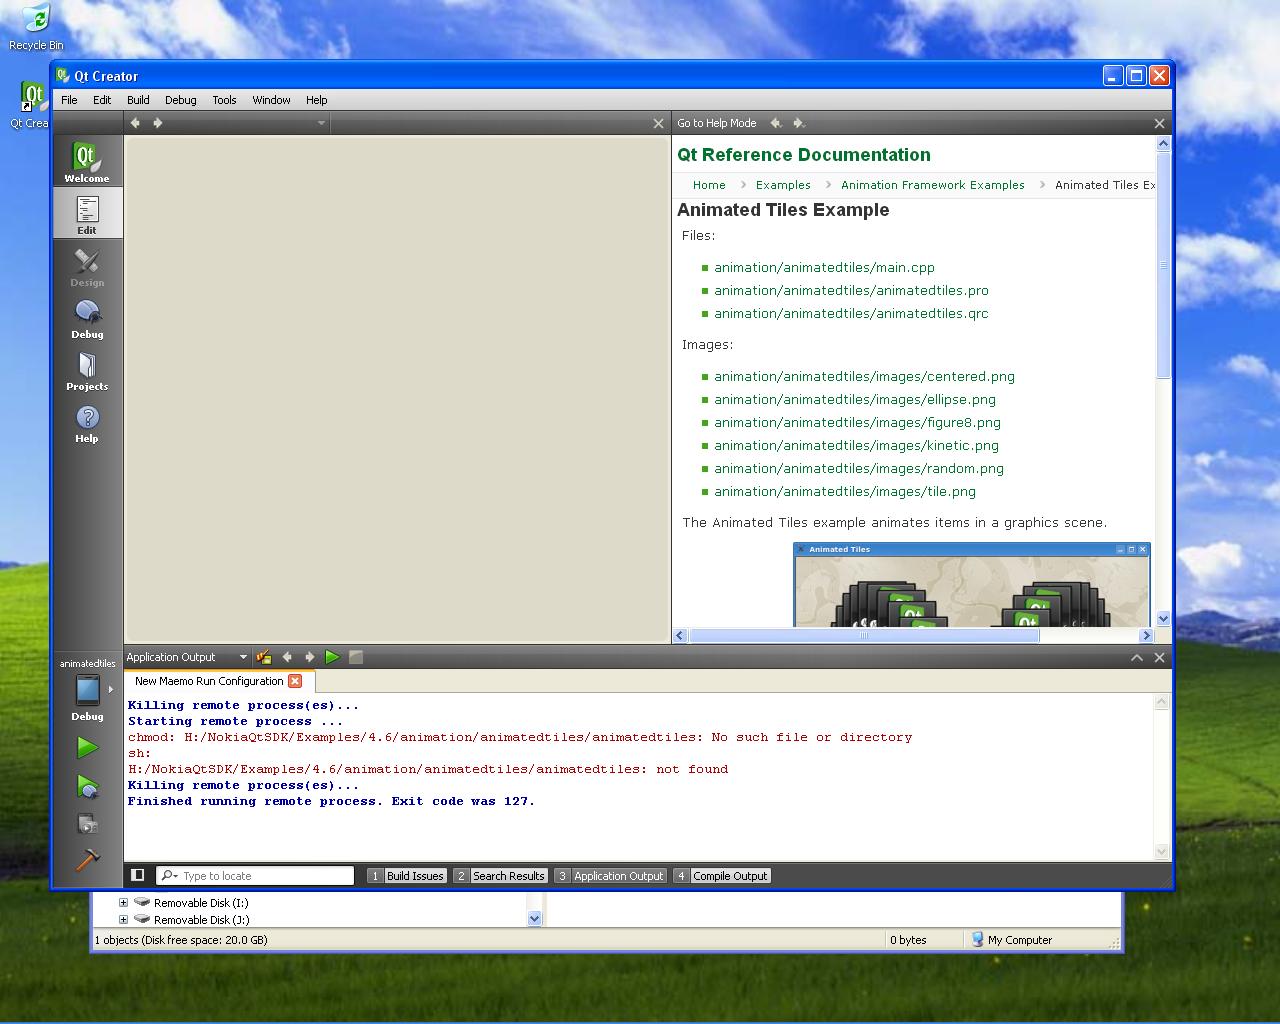Go back in the editor toolbar
Image resolution: width=1280 pixels, height=1024 pixels.
click(x=135, y=123)
